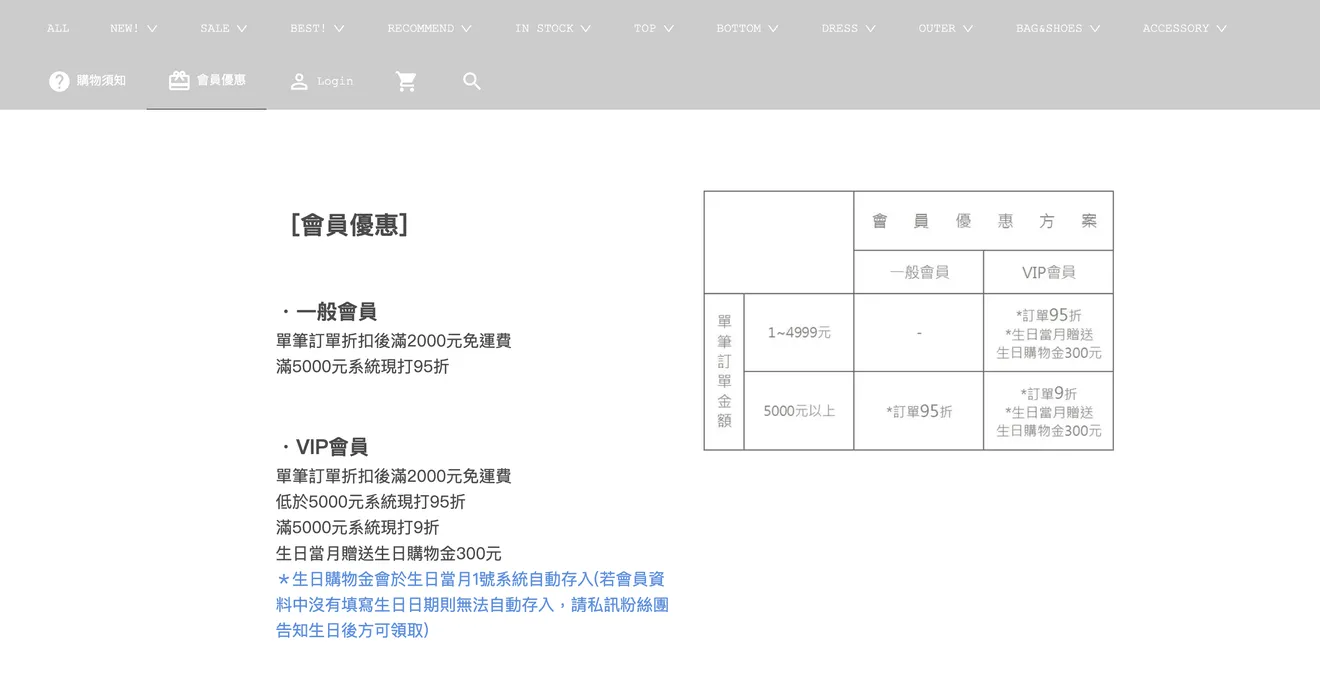Click the question mark help icon
This screenshot has width=1320, height=693.
click(x=59, y=81)
